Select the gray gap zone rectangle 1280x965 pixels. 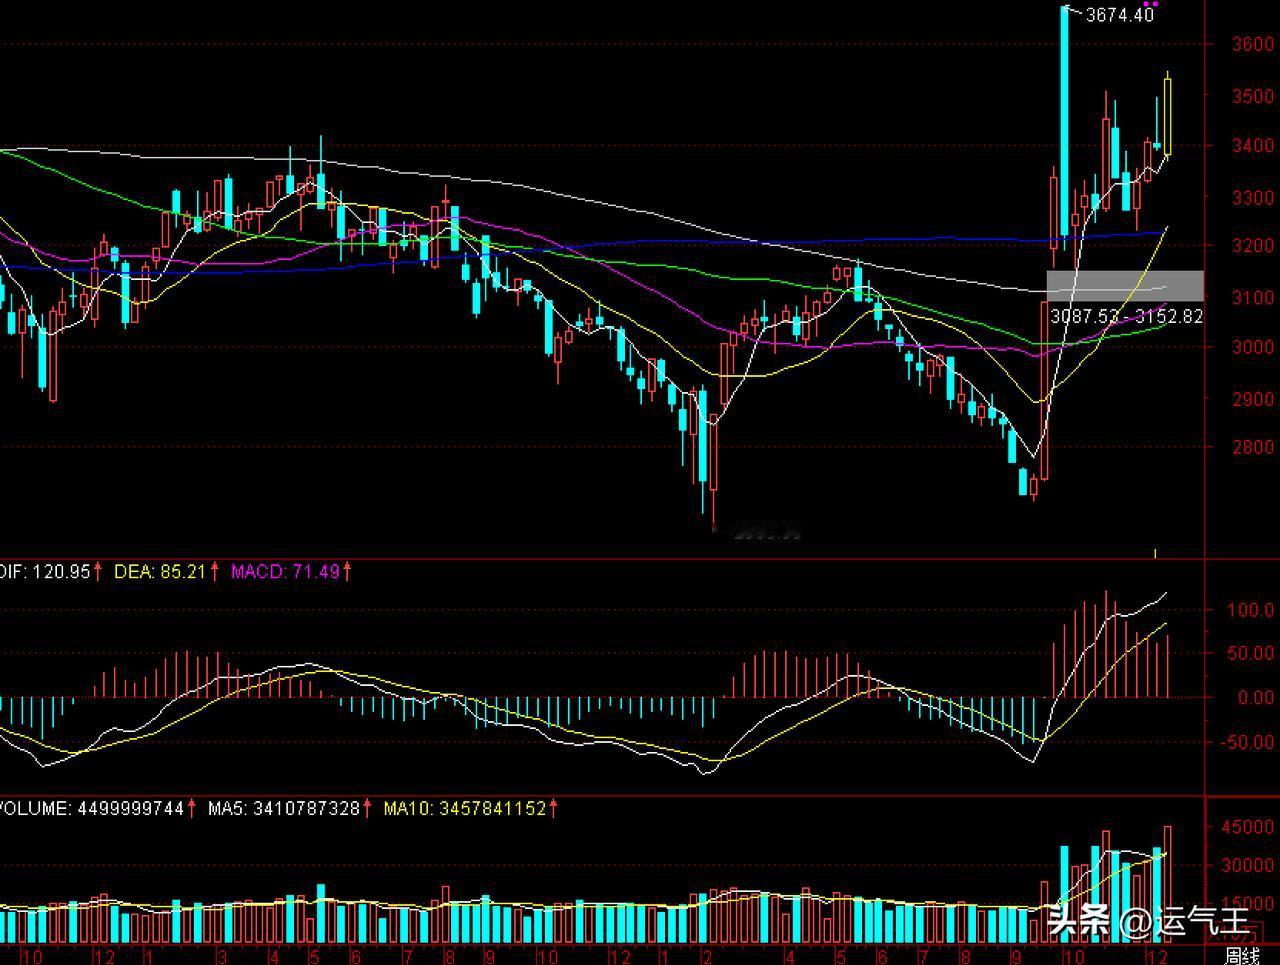pos(1125,286)
